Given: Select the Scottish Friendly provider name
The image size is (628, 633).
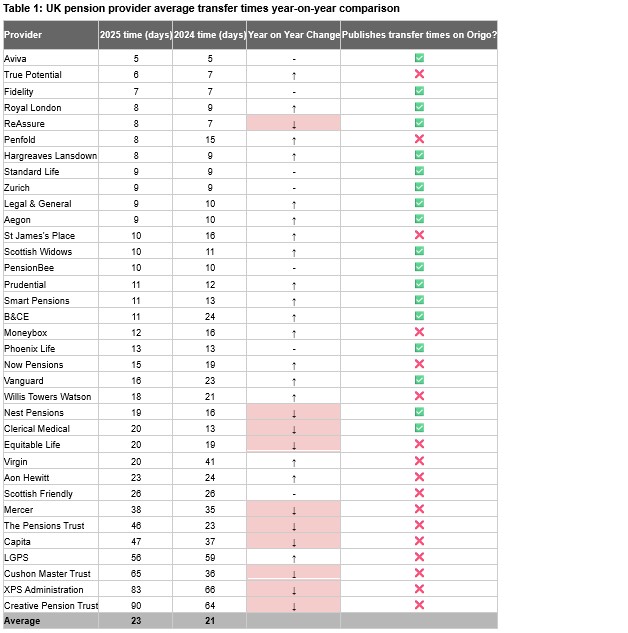Looking at the screenshot, I should (38, 494).
